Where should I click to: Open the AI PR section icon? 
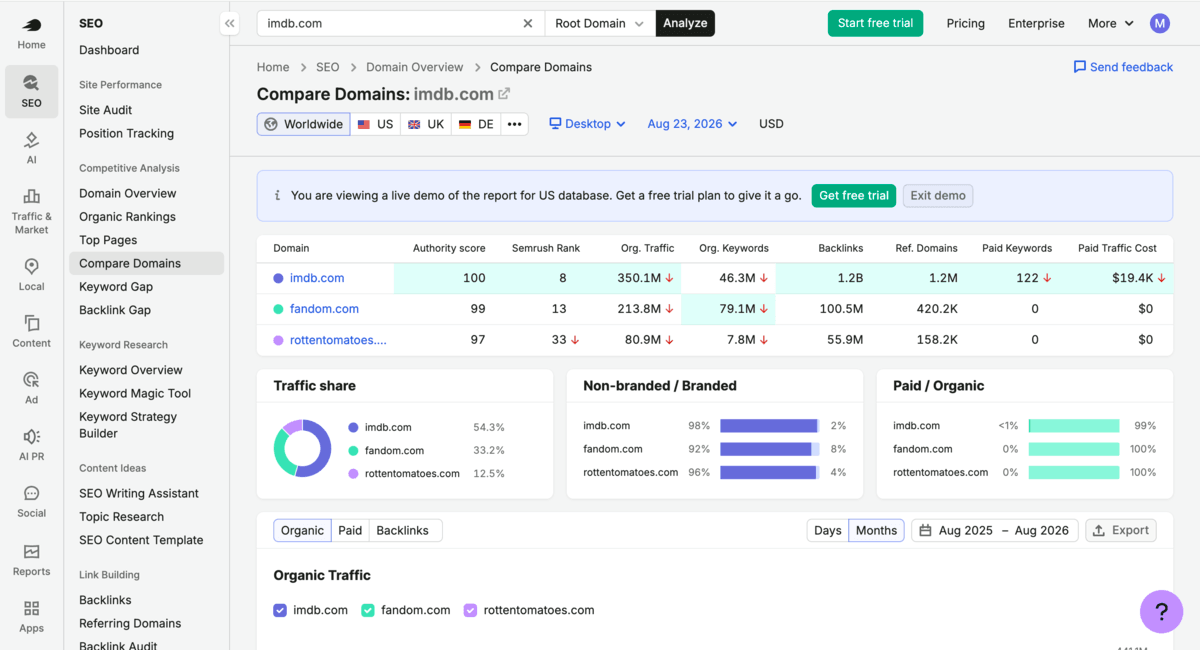(x=31, y=445)
